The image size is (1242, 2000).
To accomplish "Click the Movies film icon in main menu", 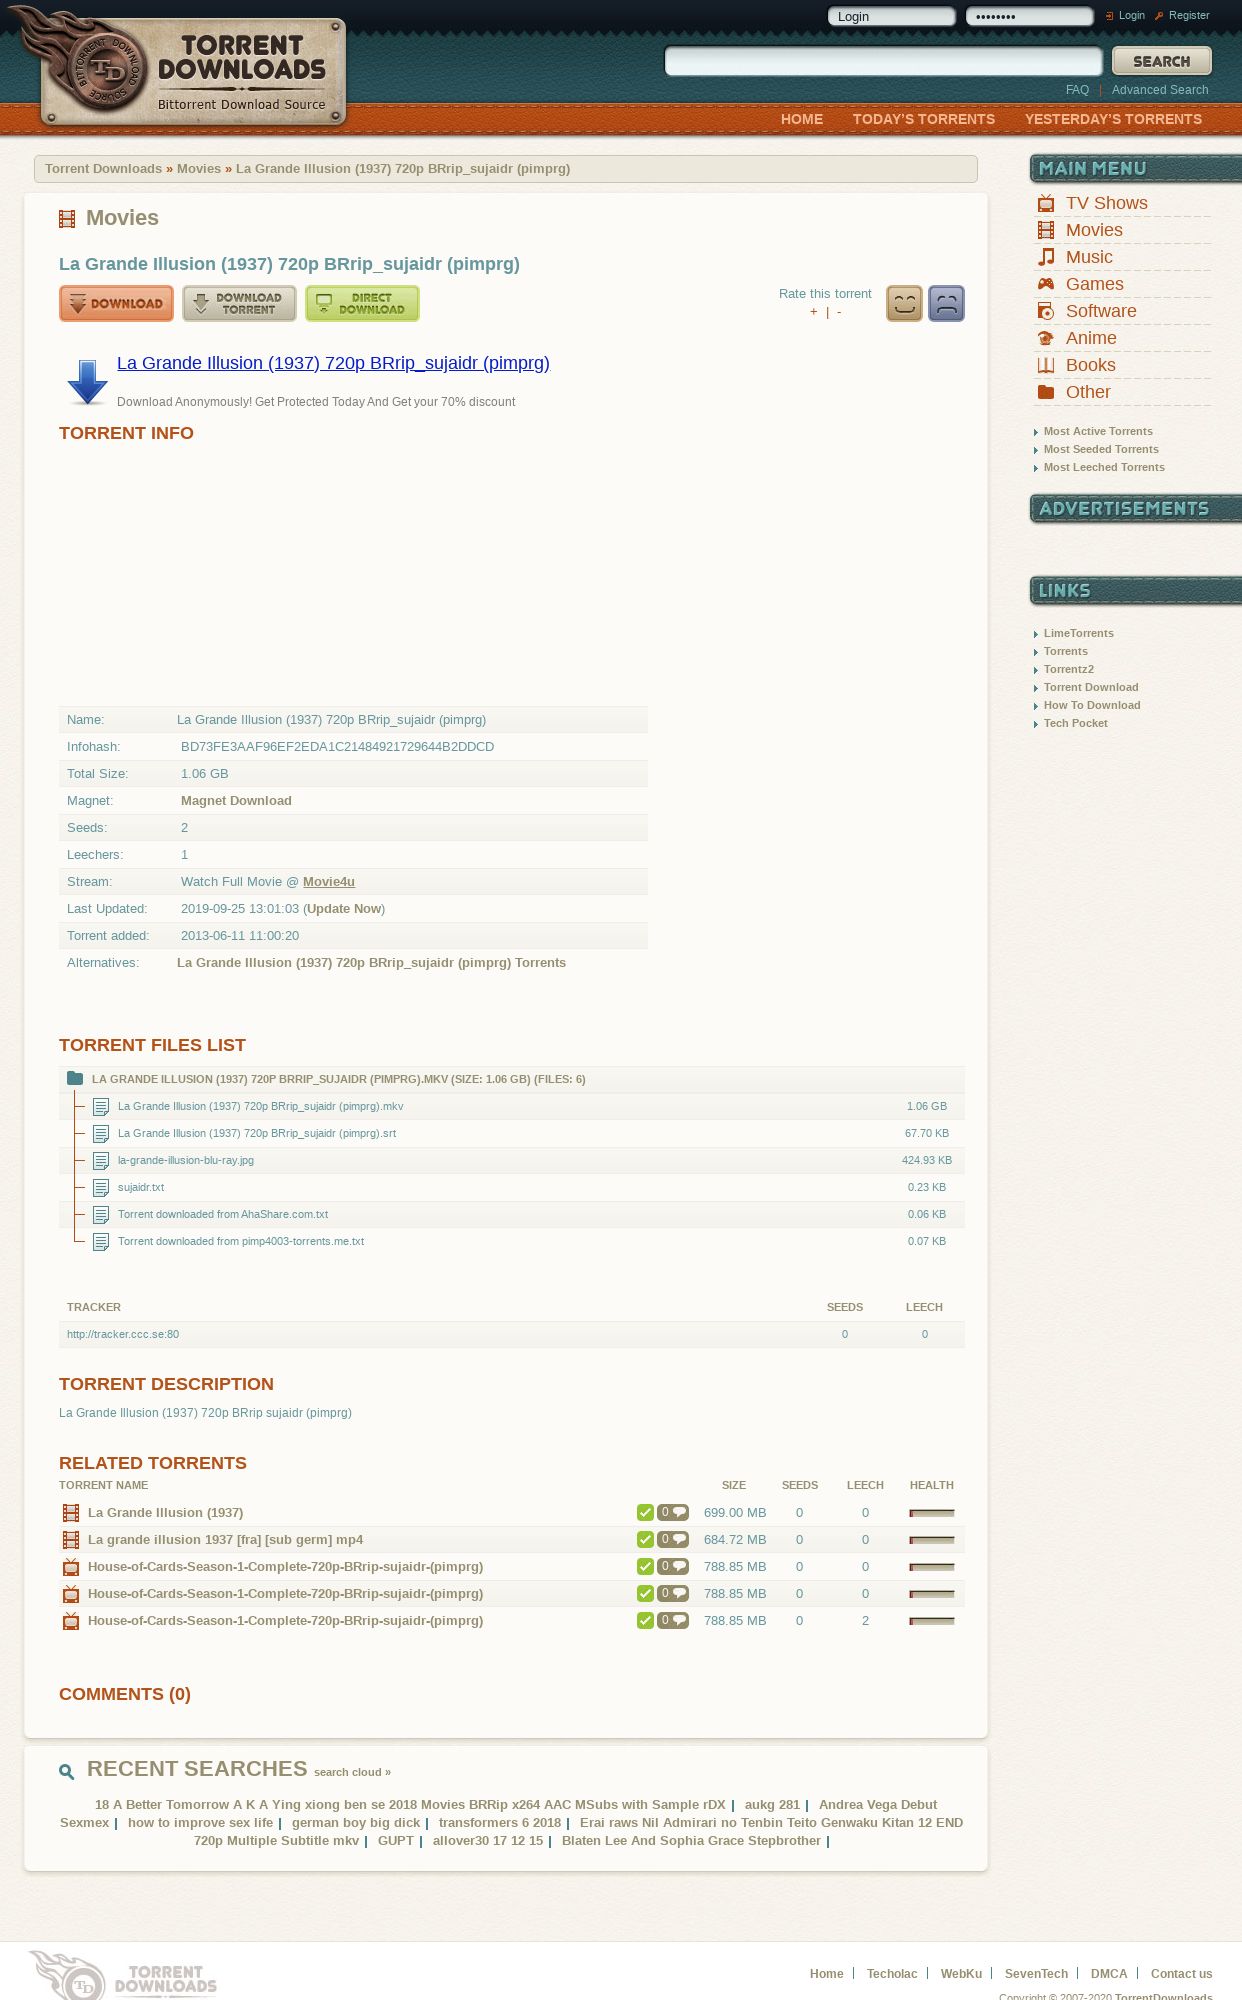I will (x=1046, y=230).
